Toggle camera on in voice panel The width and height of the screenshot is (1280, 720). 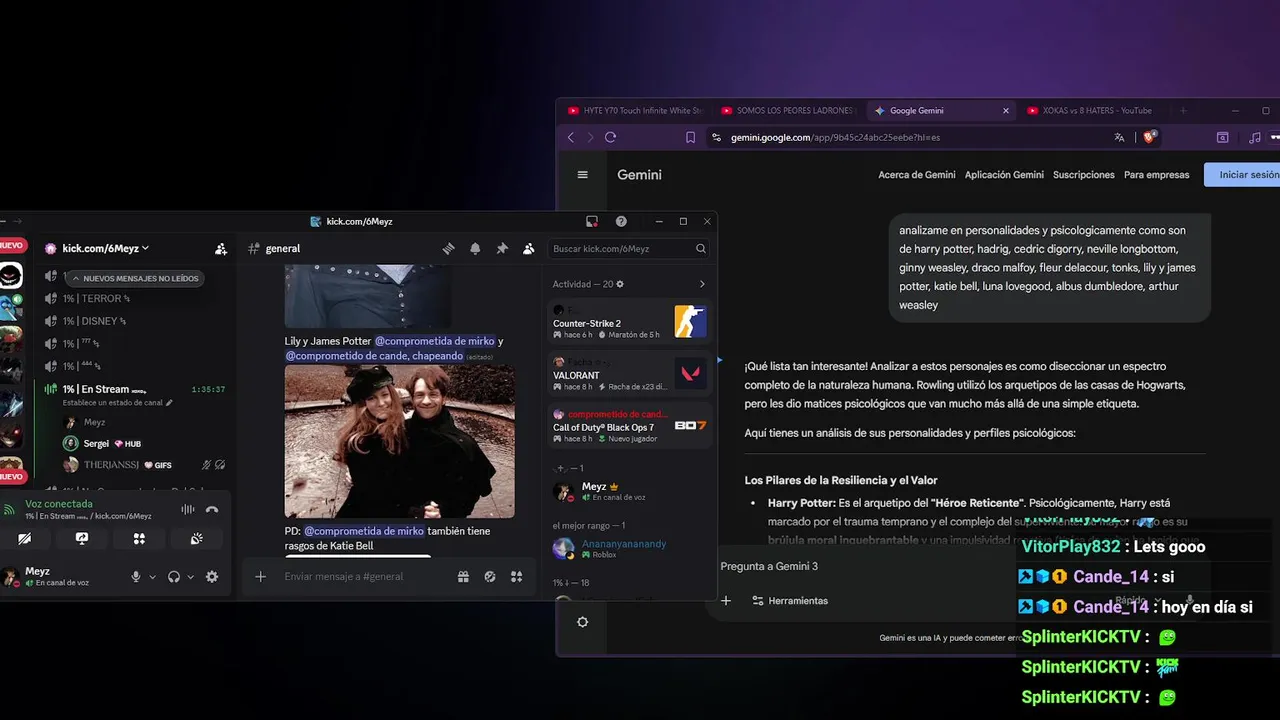(x=24, y=538)
